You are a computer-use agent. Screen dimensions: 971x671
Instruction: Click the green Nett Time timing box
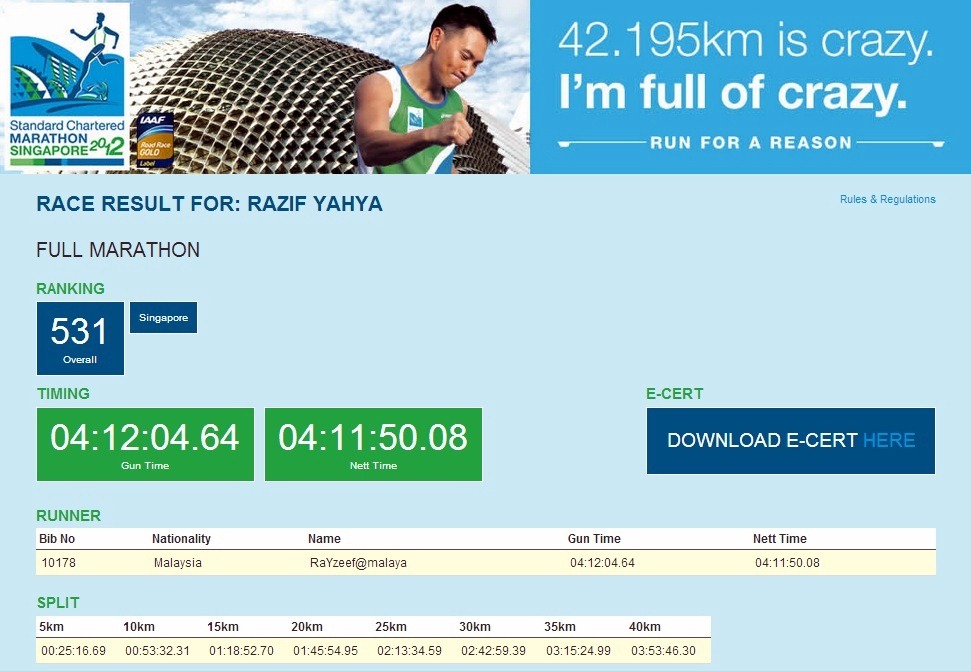pos(373,444)
